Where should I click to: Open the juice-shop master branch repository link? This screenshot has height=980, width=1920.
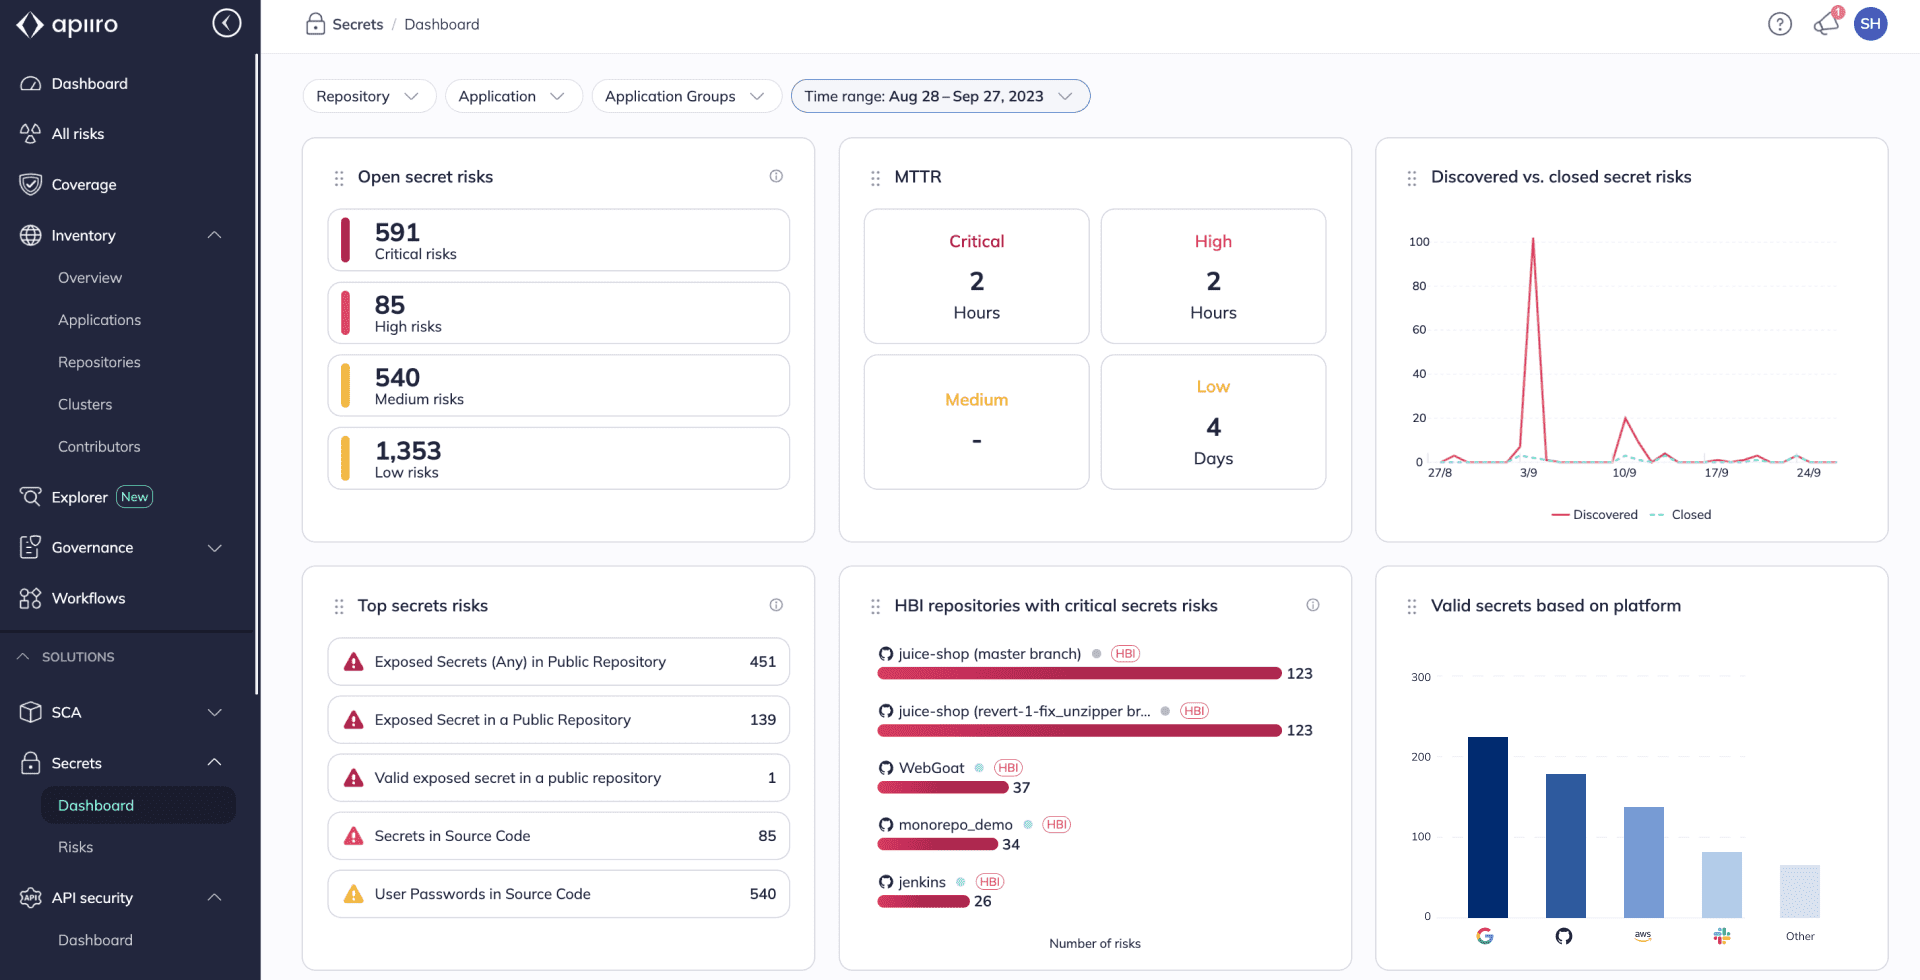tap(990, 653)
